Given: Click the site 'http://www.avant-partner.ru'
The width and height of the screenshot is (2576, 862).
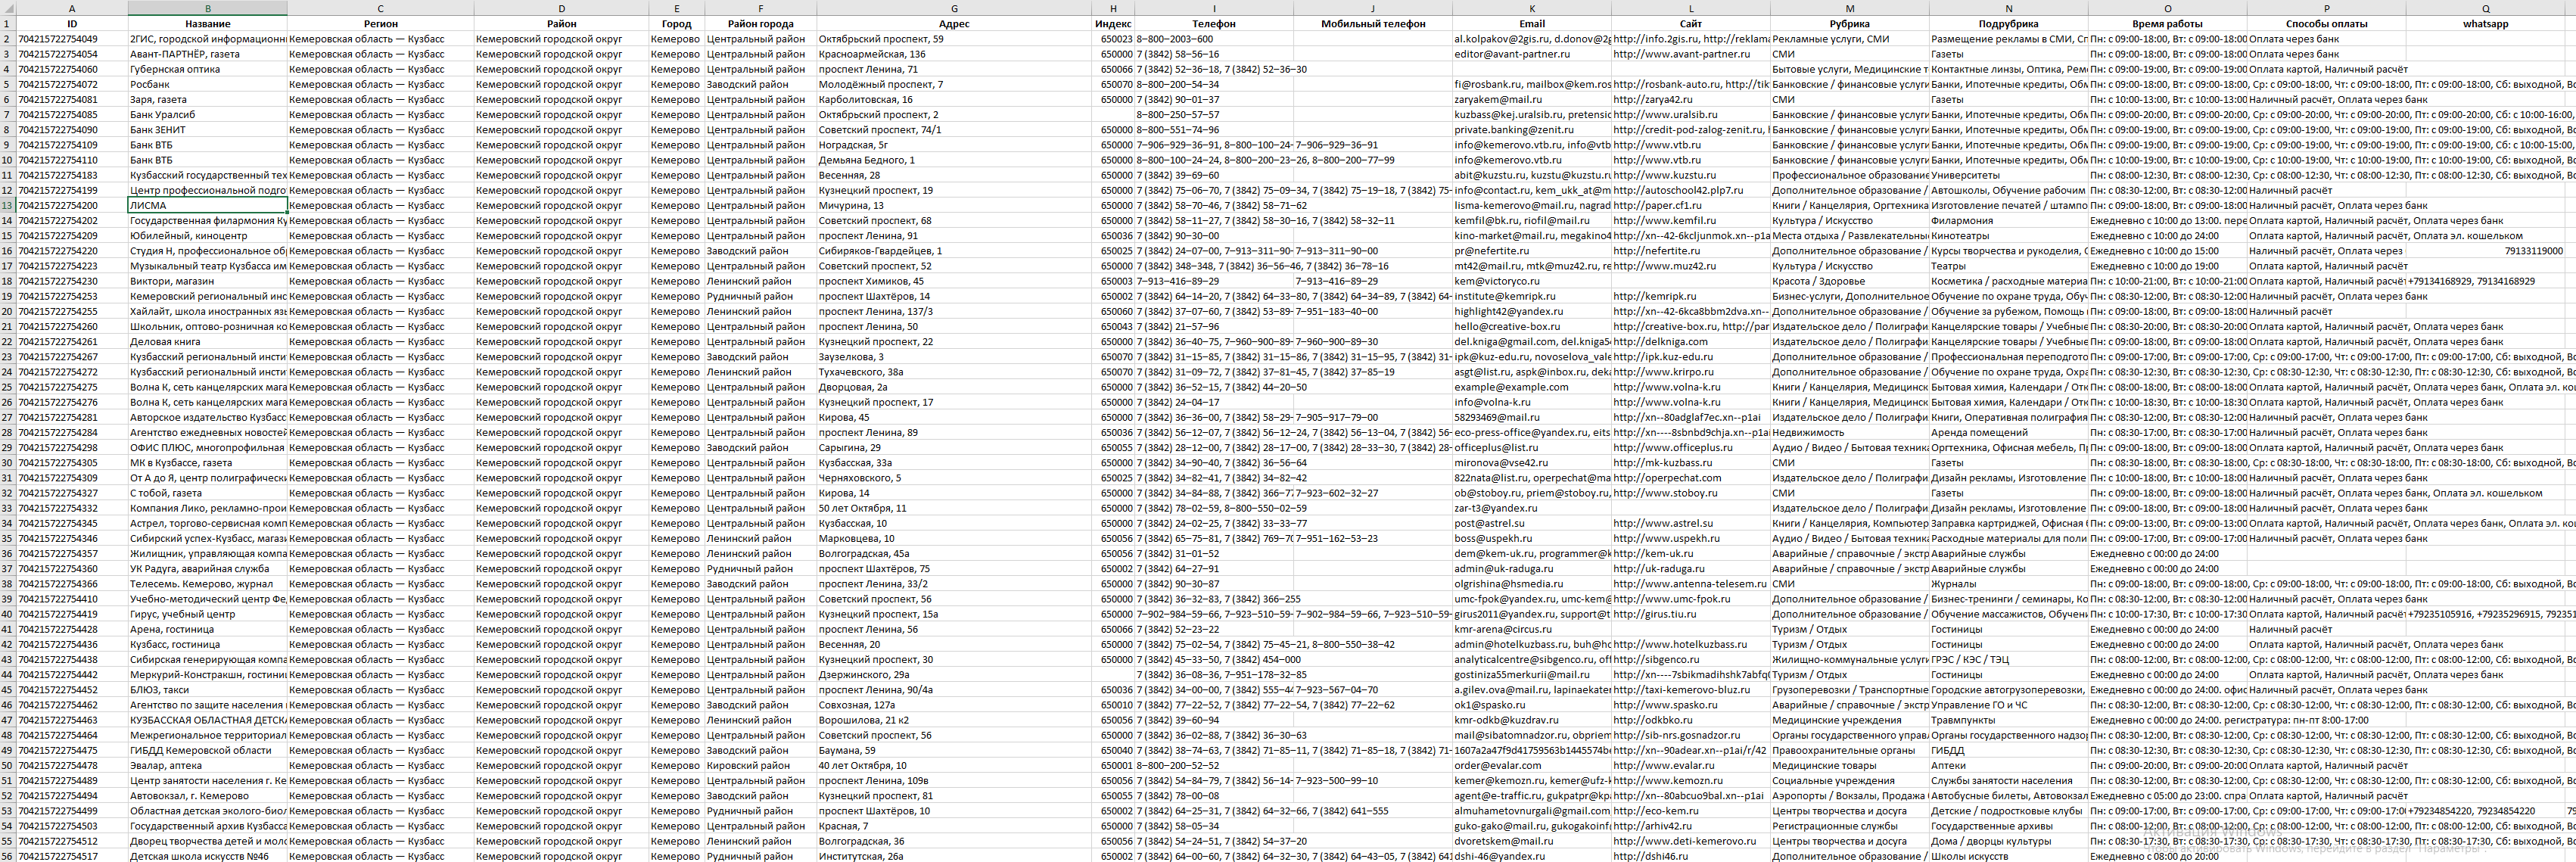Looking at the screenshot, I should click(1690, 54).
